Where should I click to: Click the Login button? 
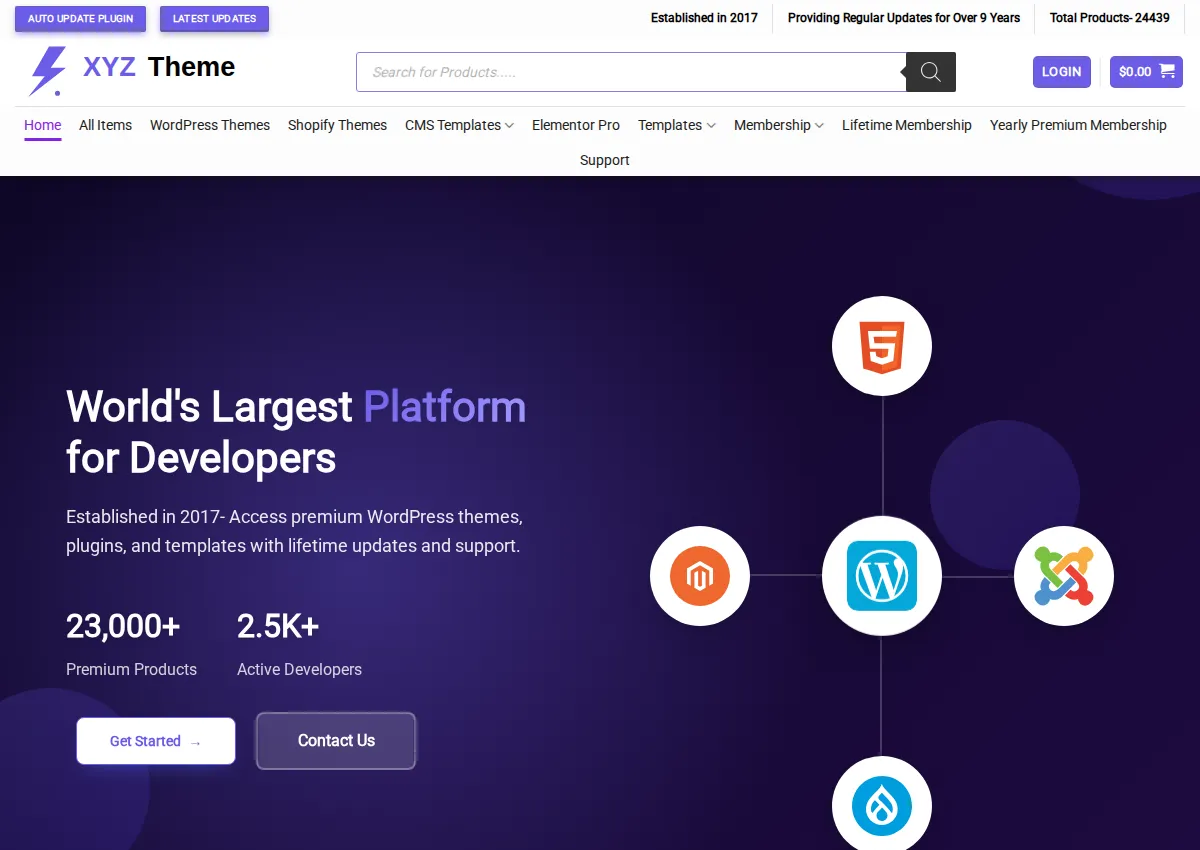[1062, 71]
